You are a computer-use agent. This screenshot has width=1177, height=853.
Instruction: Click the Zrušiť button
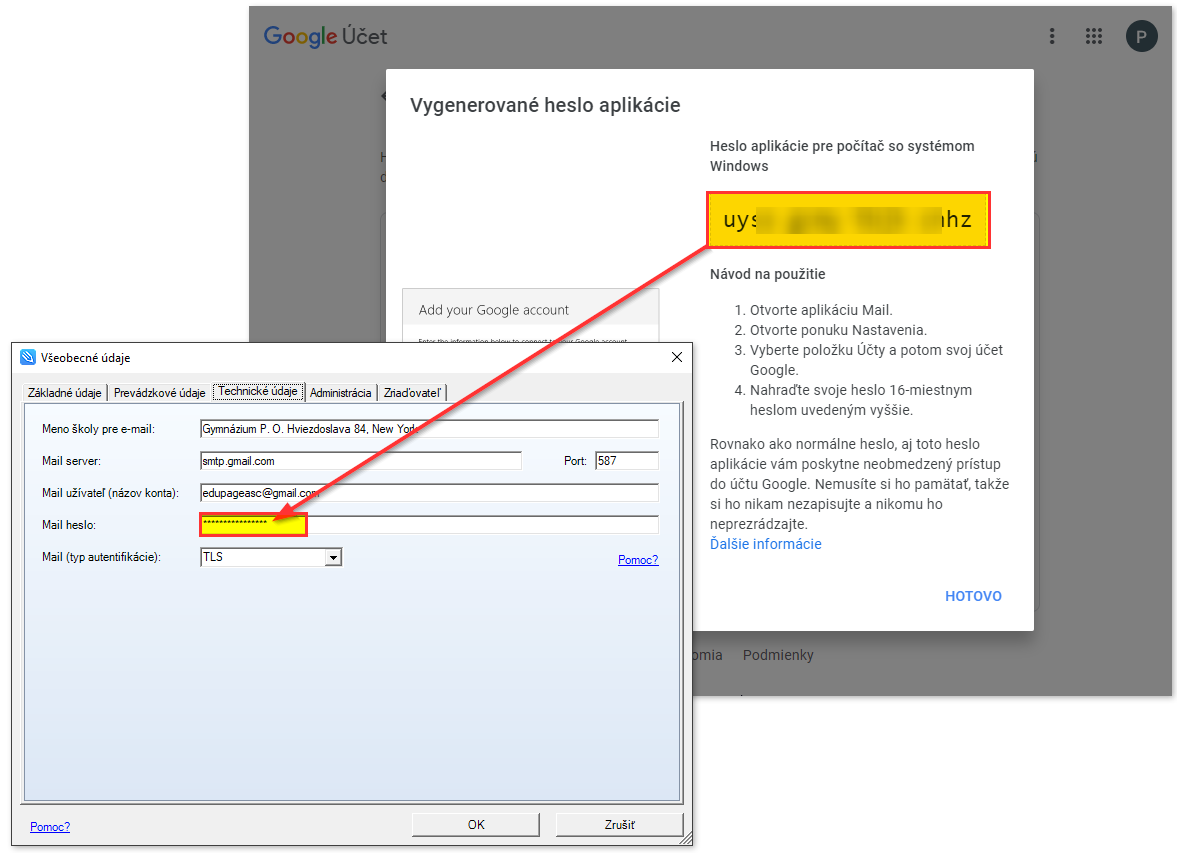pos(619,824)
